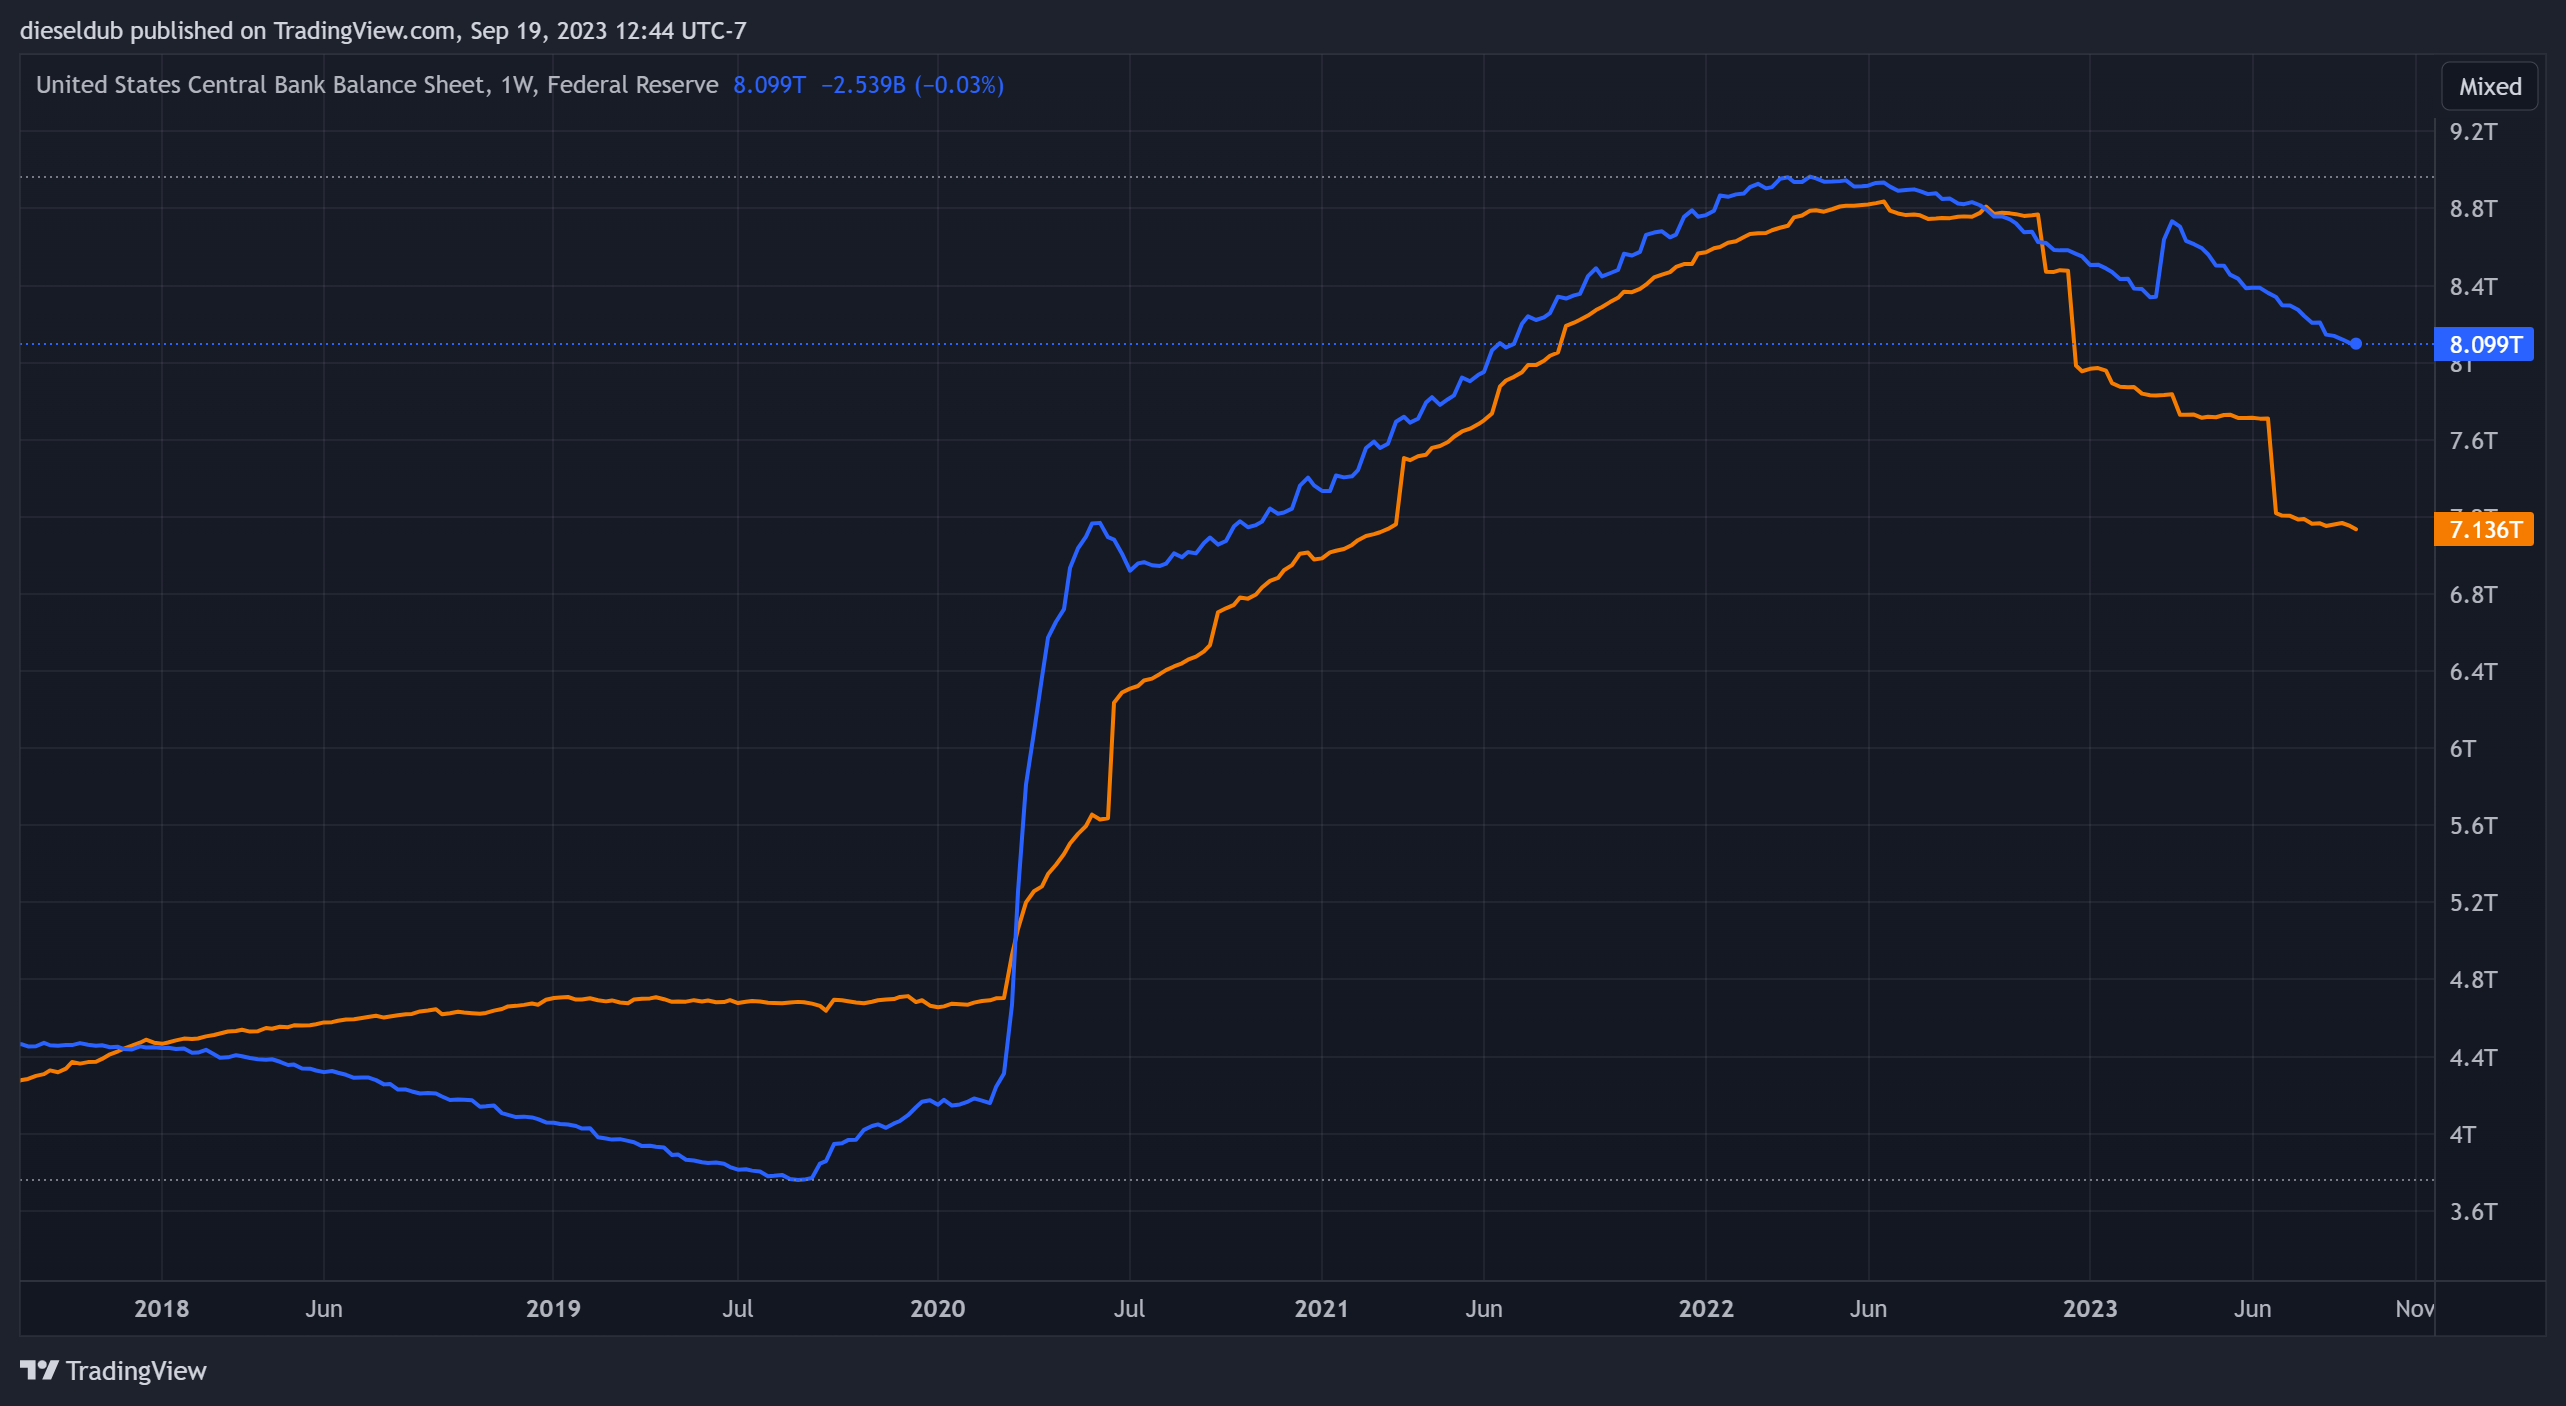The width and height of the screenshot is (2566, 1406).
Task: Click the TradingView logo icon
Action: 40,1370
